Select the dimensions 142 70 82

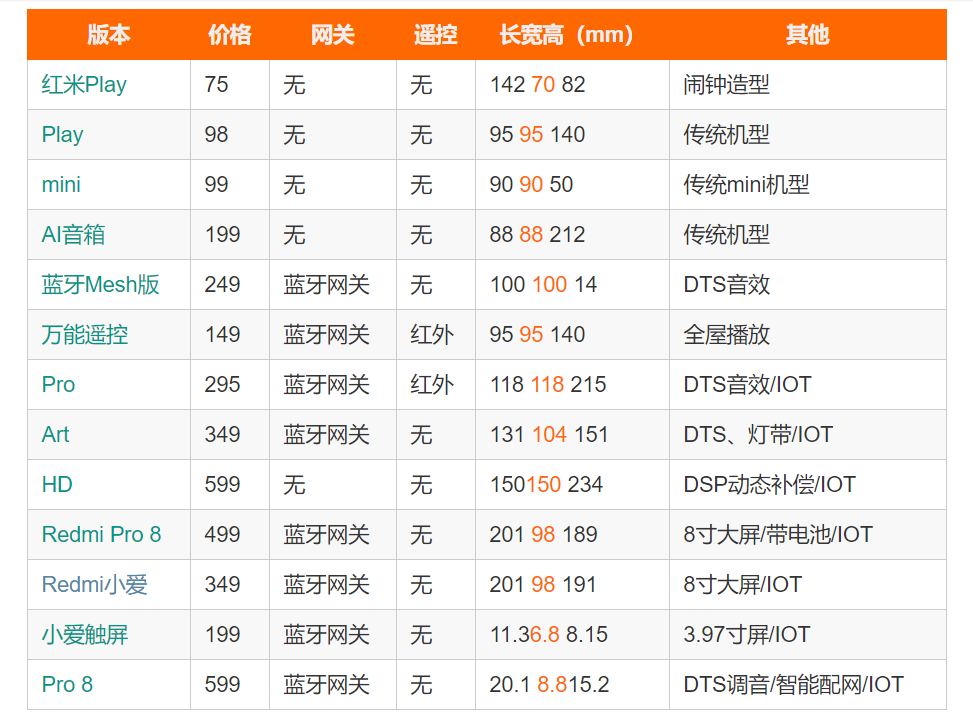pyautogui.click(x=537, y=84)
